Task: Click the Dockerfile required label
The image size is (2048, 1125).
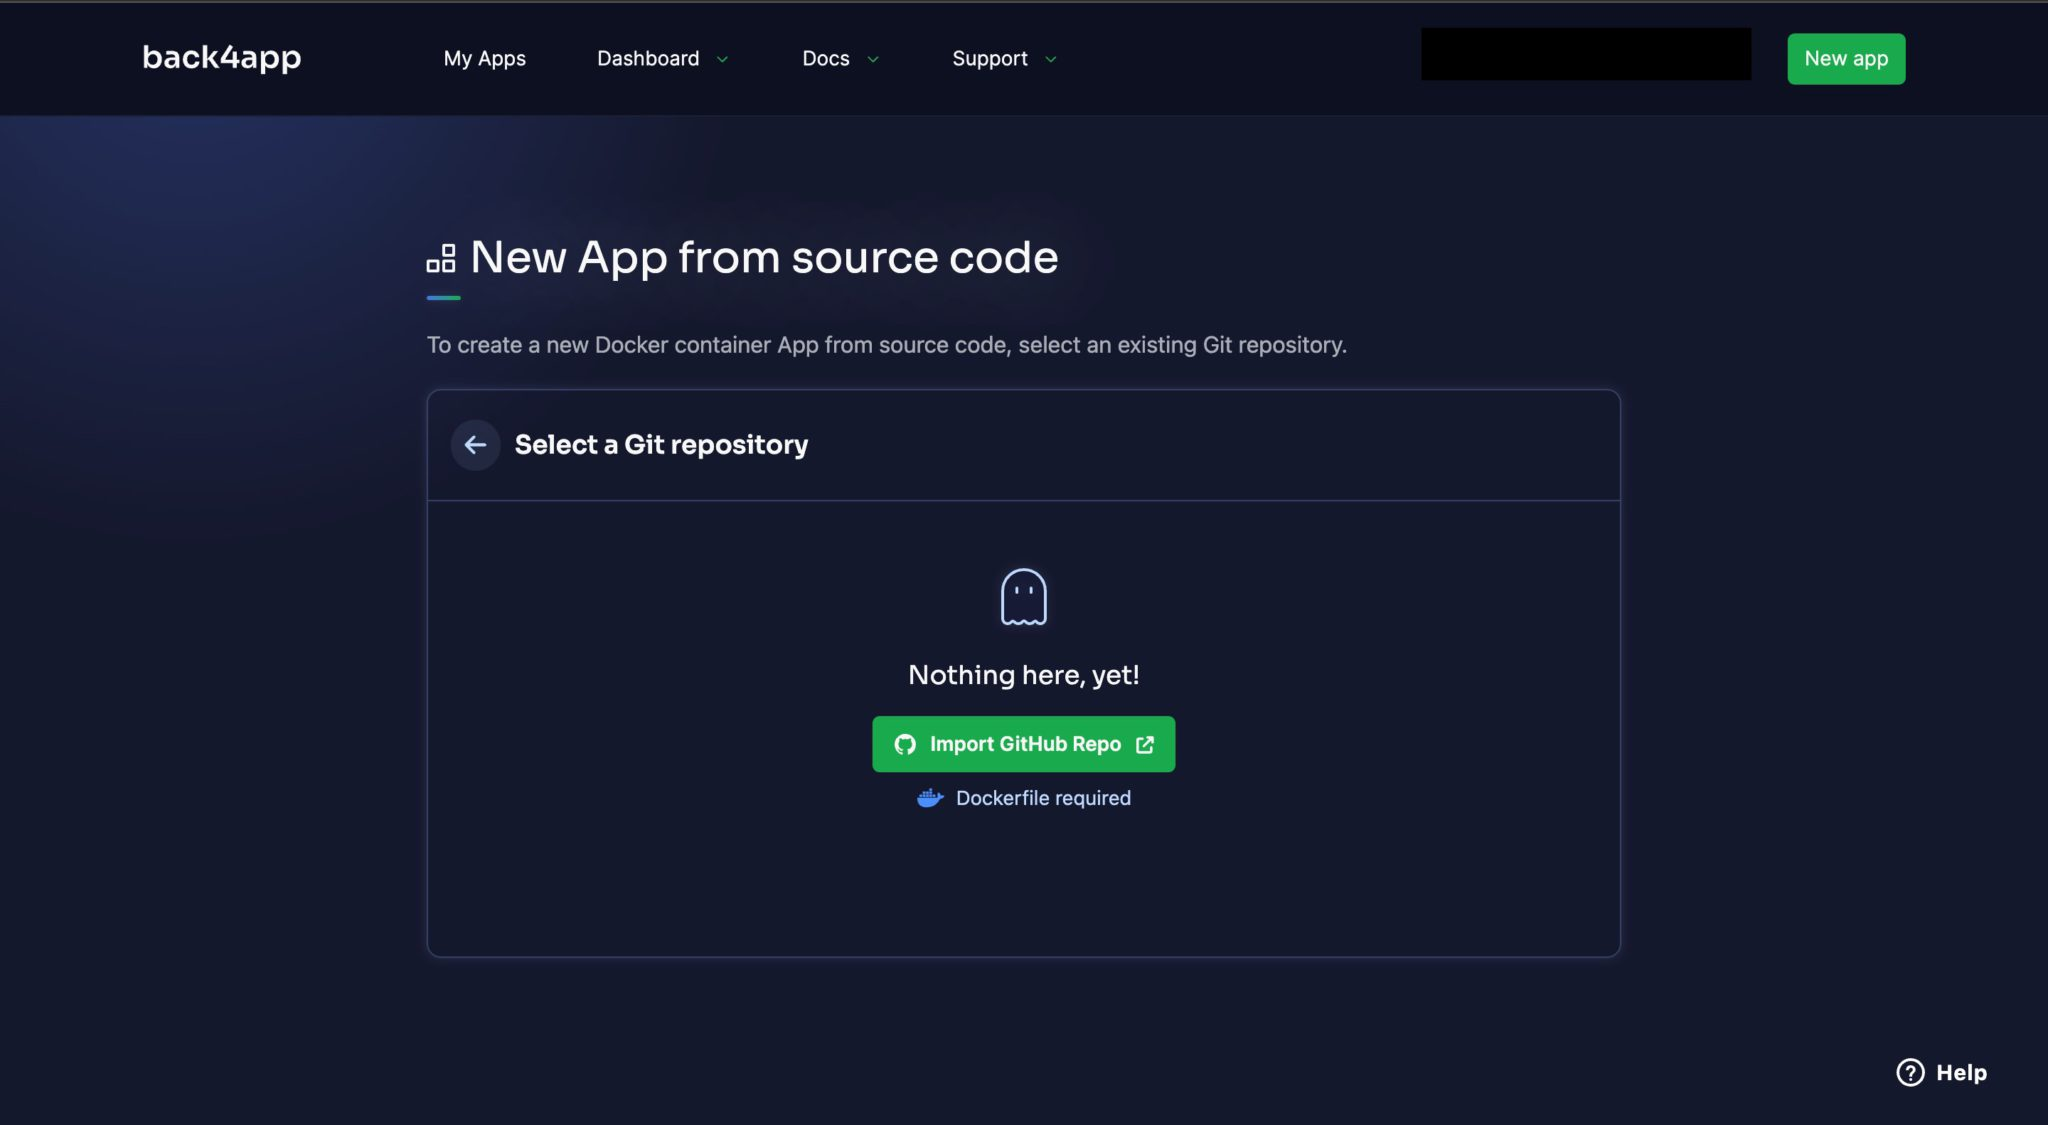Action: (x=1043, y=797)
